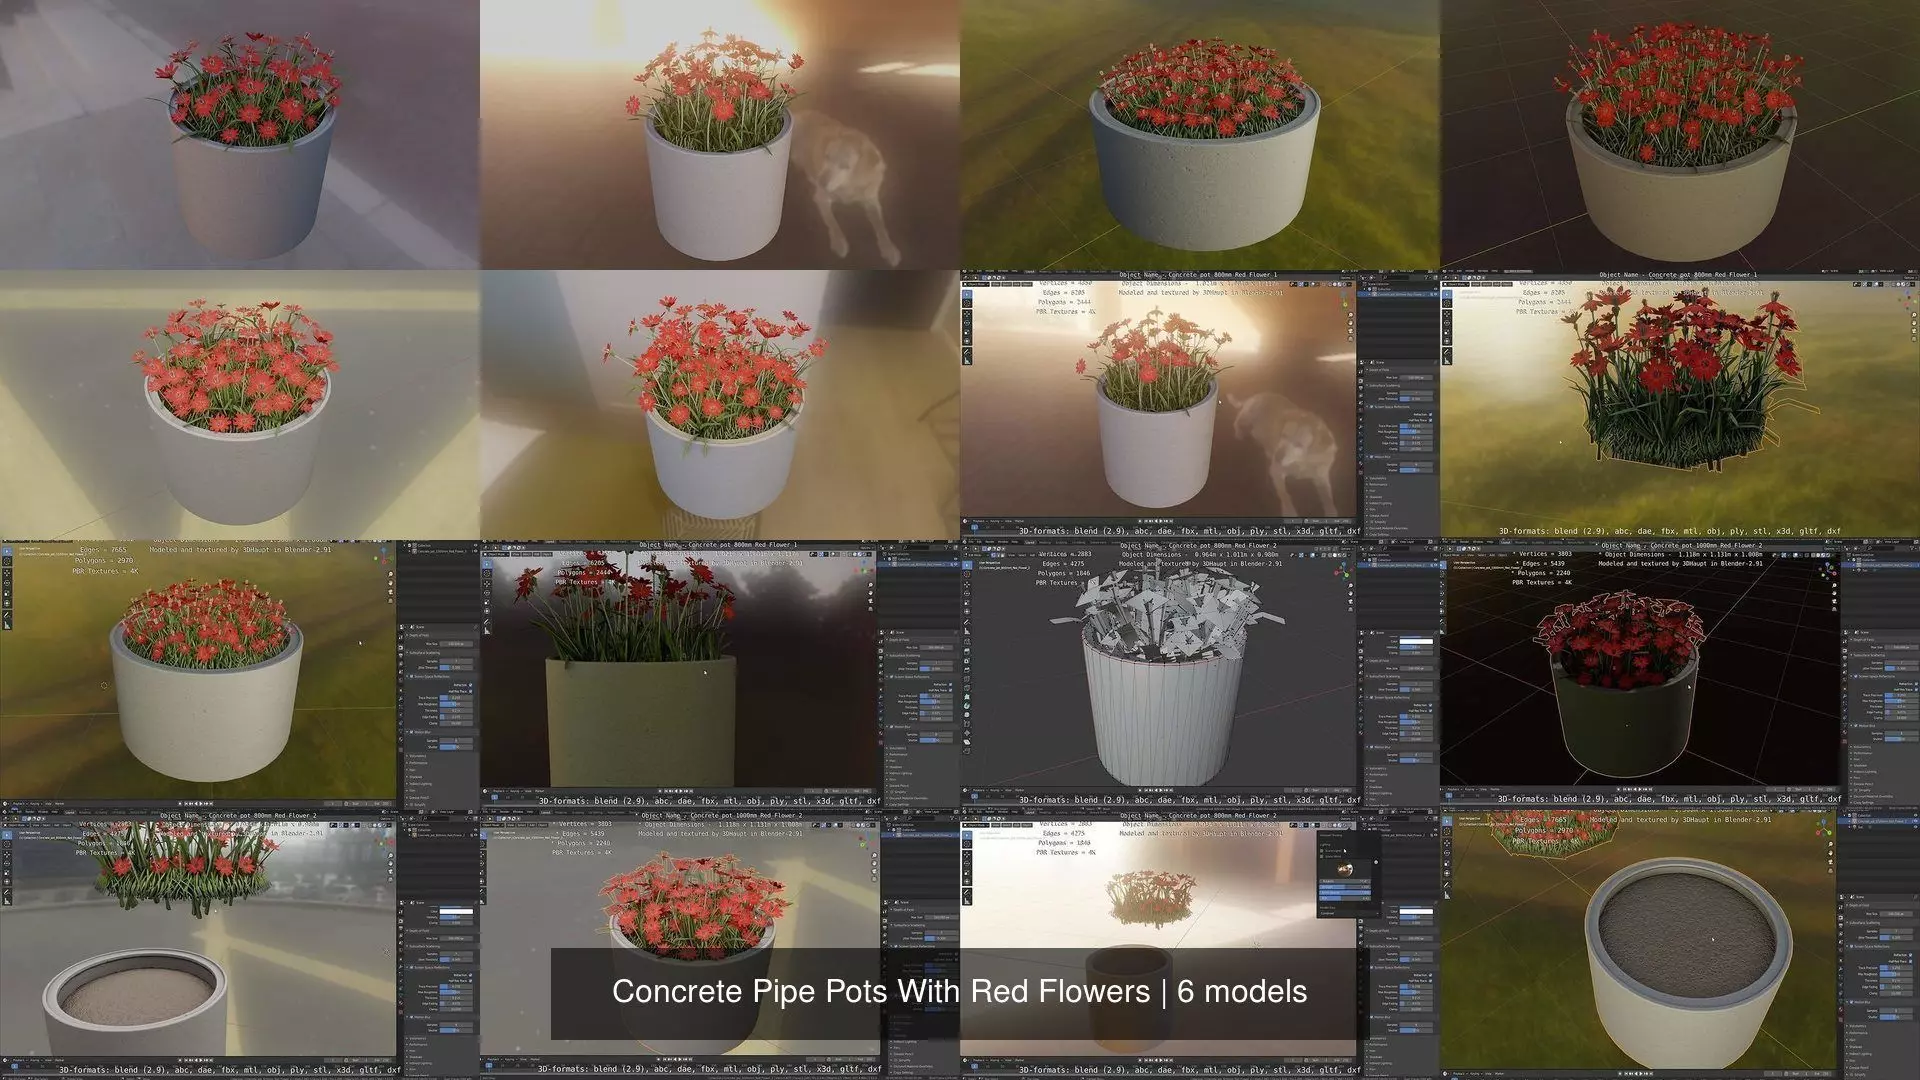The image size is (1920, 1080).
Task: Open the wide pot on grass render without Blender UI
Action: click(1200, 135)
